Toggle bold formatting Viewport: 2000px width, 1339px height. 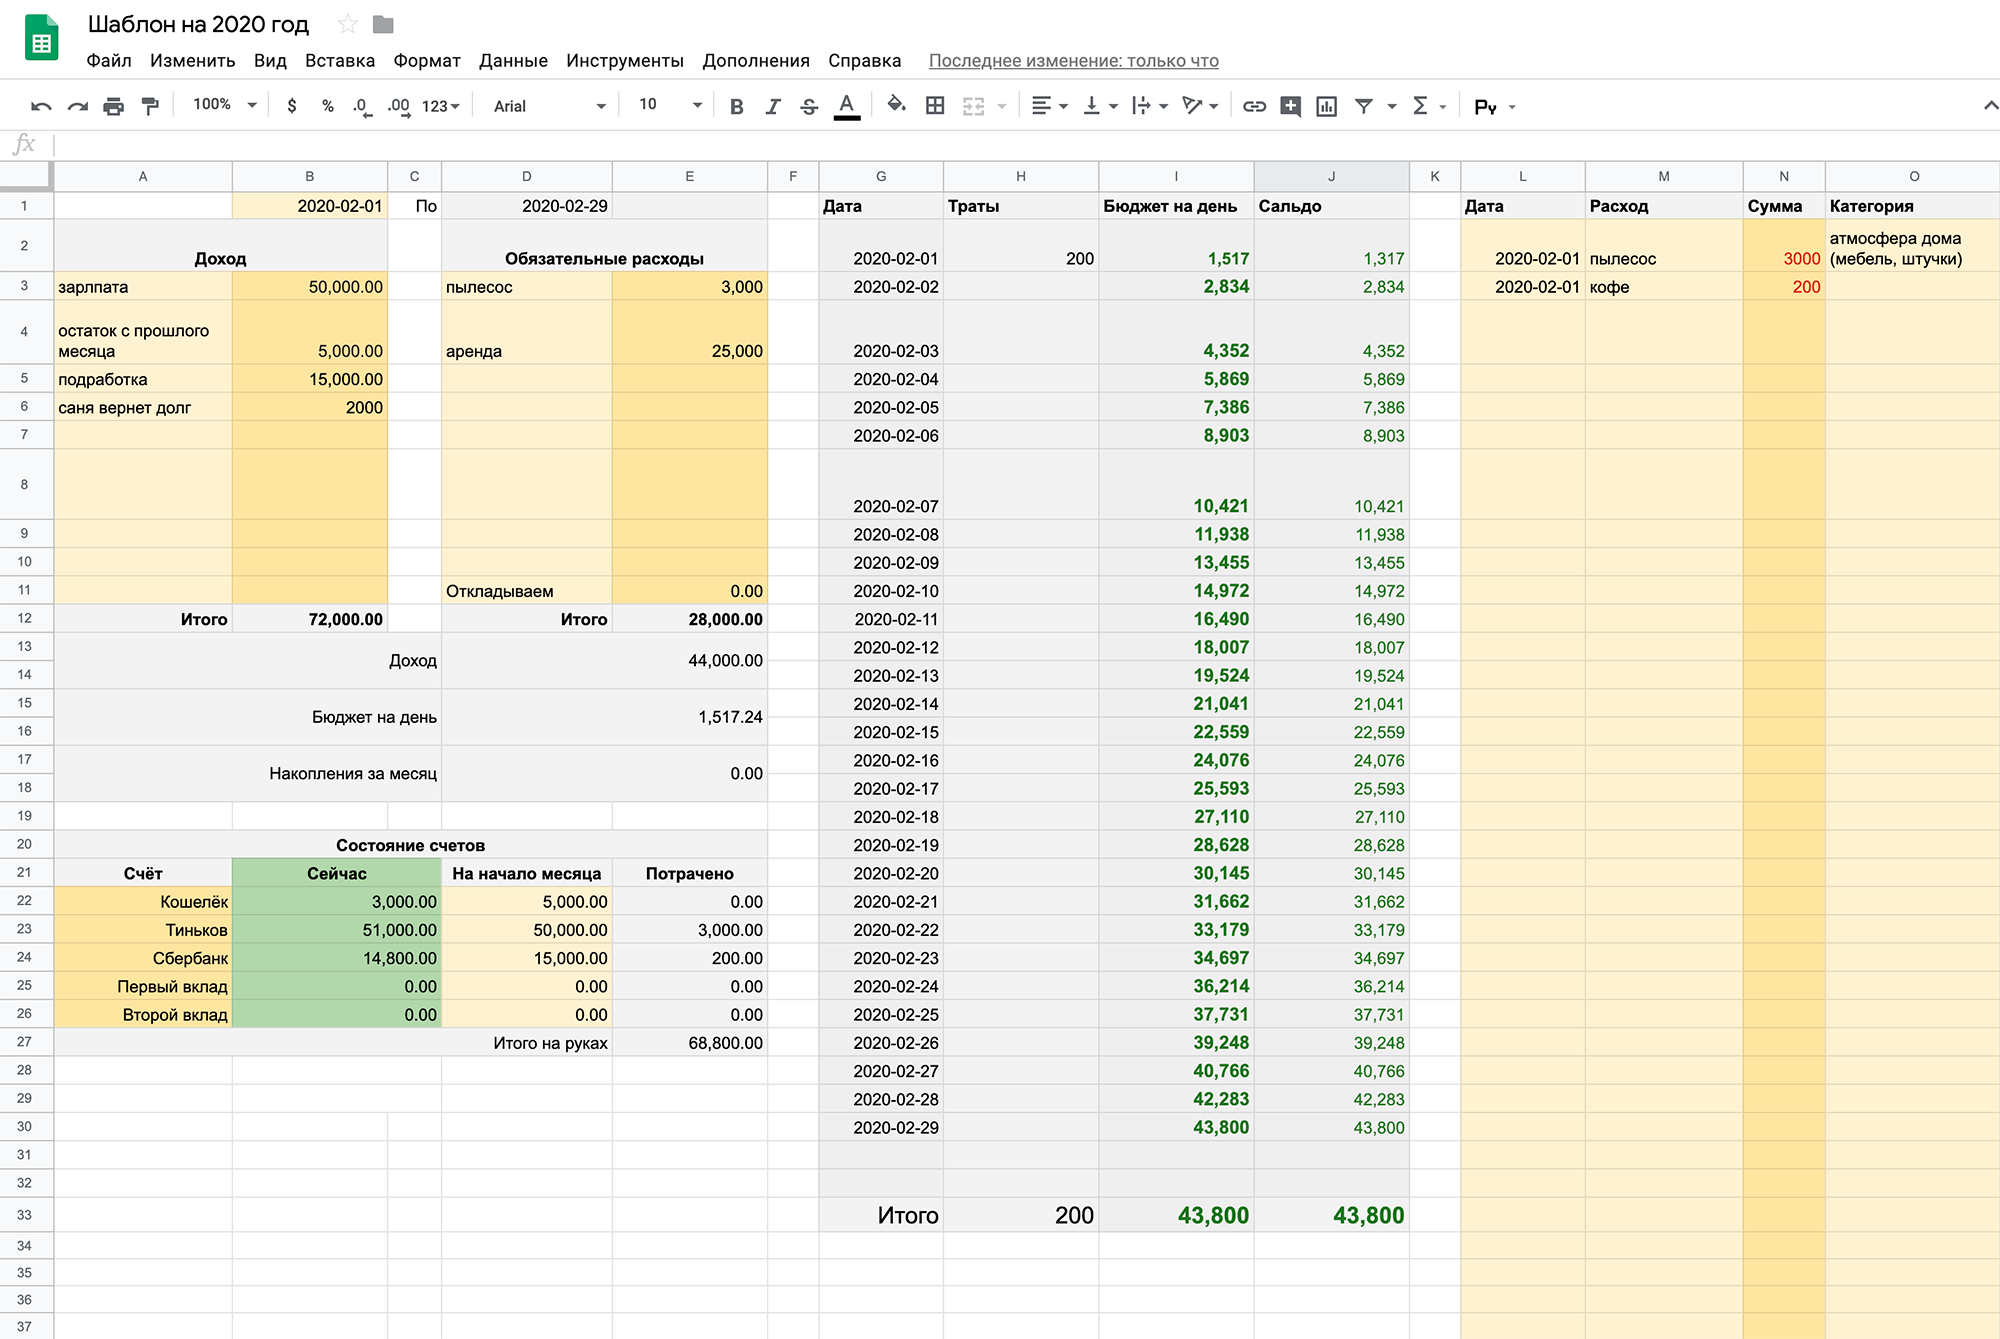coord(736,106)
